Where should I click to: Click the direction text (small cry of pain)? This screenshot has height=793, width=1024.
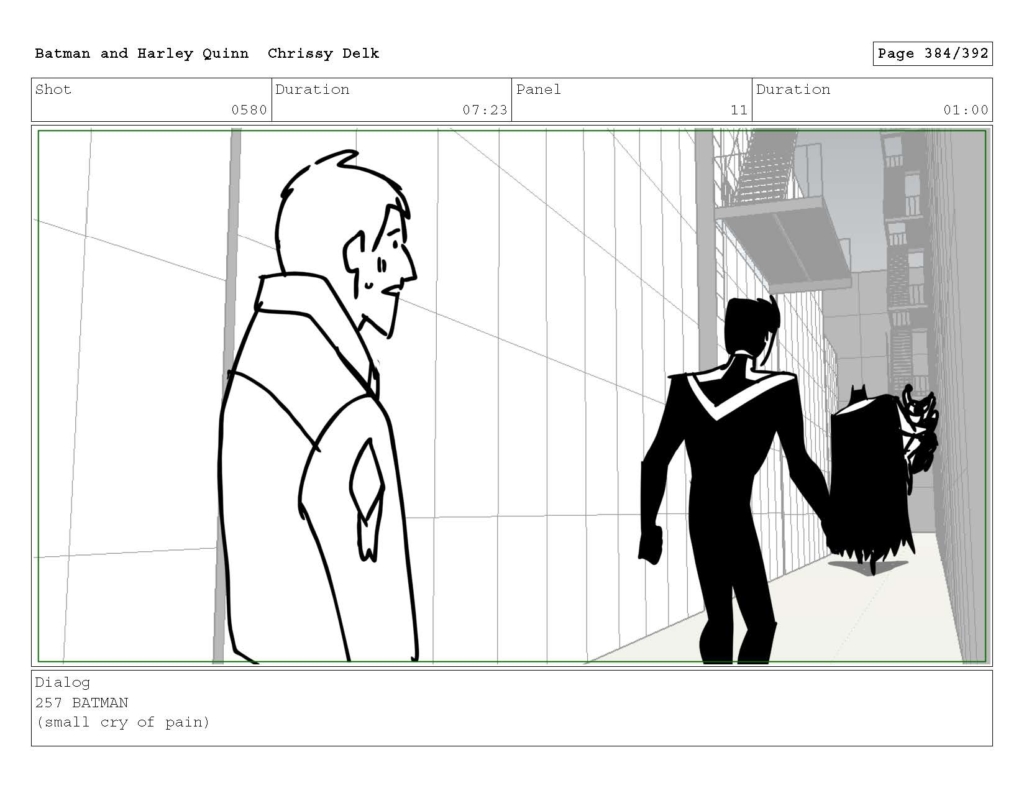click(123, 722)
